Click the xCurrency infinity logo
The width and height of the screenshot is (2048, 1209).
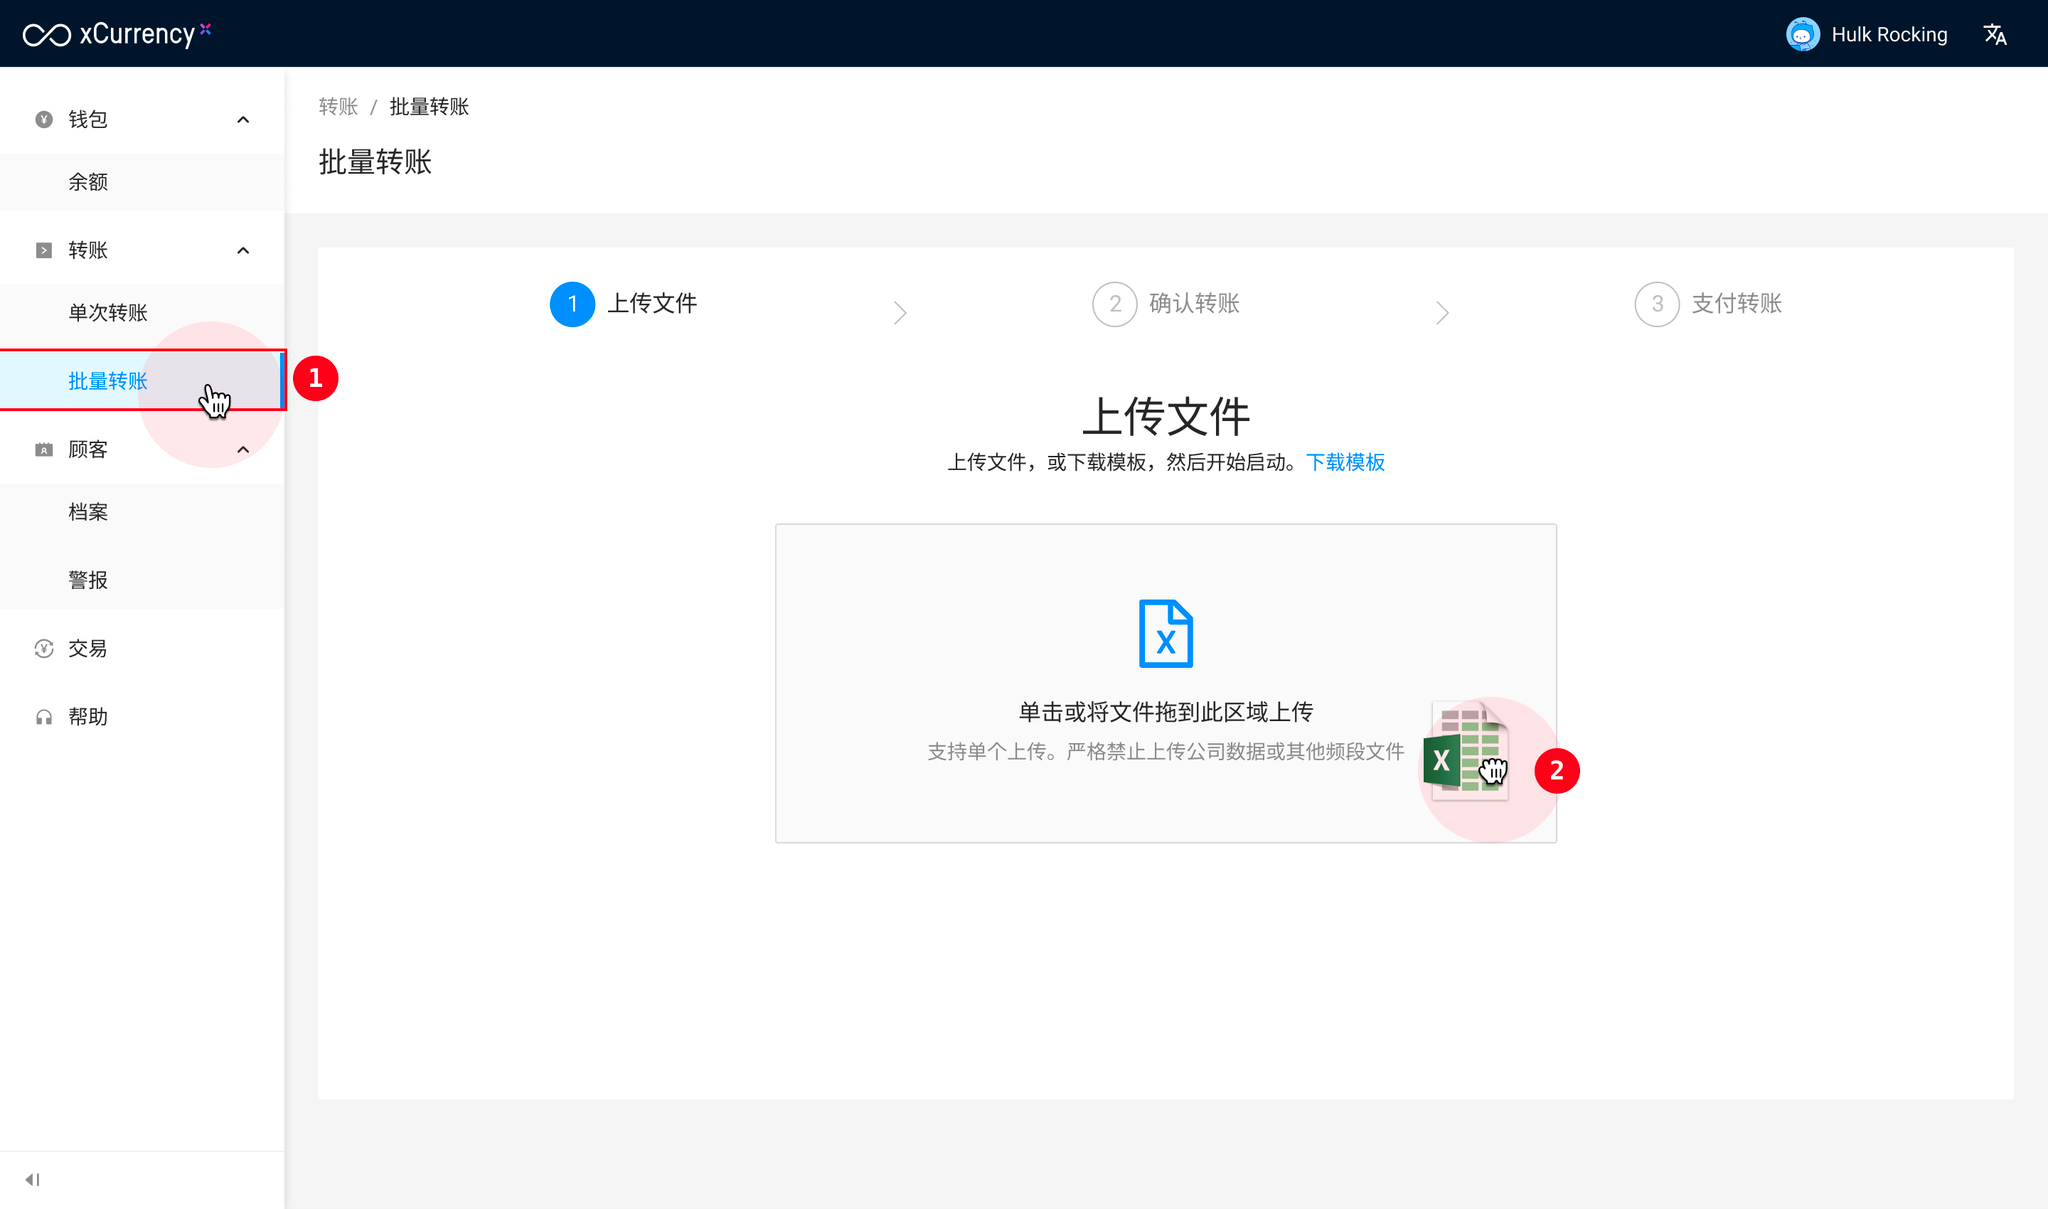[47, 35]
